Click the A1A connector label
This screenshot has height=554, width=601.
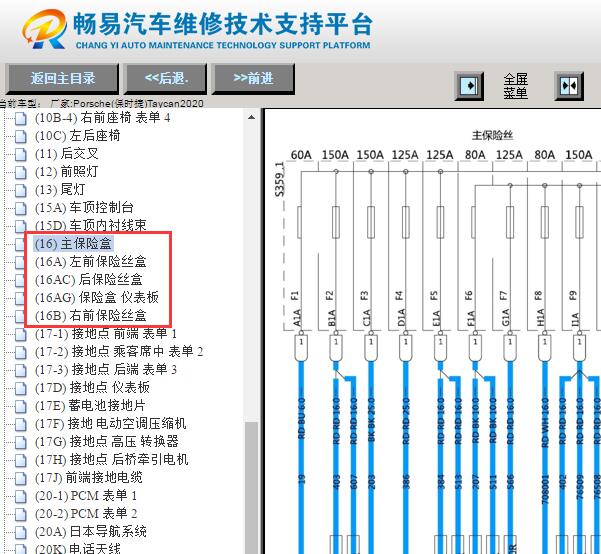297,317
